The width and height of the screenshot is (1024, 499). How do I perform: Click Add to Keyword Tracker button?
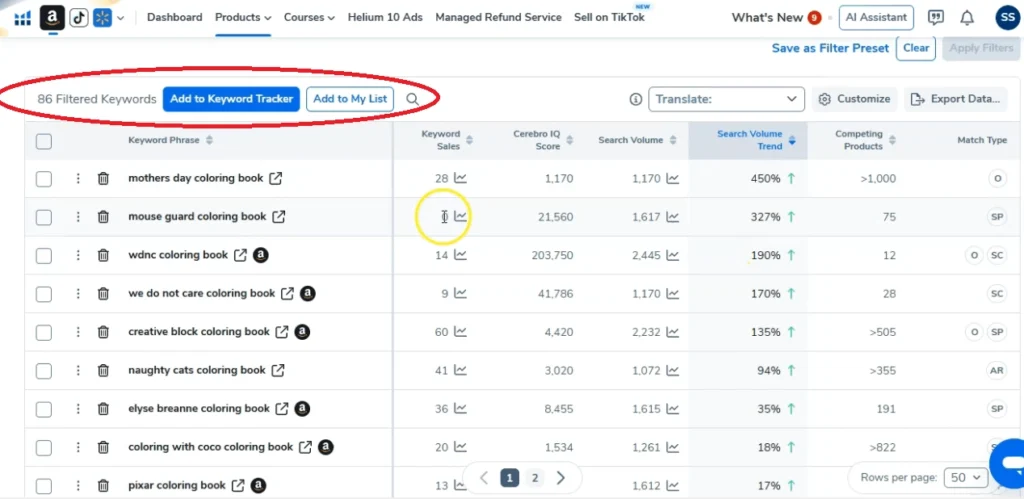click(x=231, y=99)
